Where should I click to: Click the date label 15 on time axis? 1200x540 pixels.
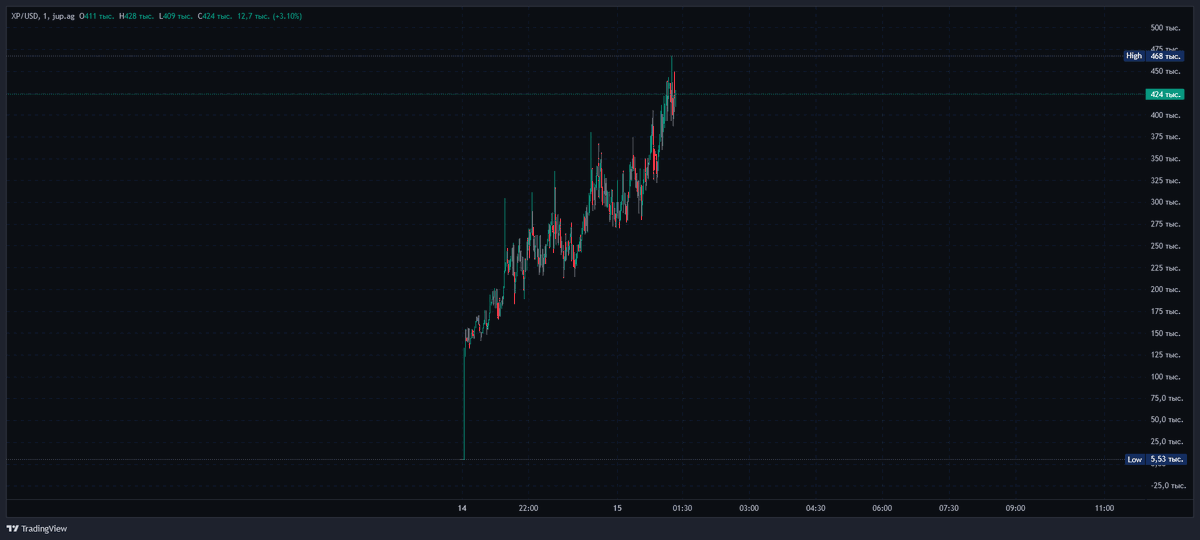pos(617,509)
